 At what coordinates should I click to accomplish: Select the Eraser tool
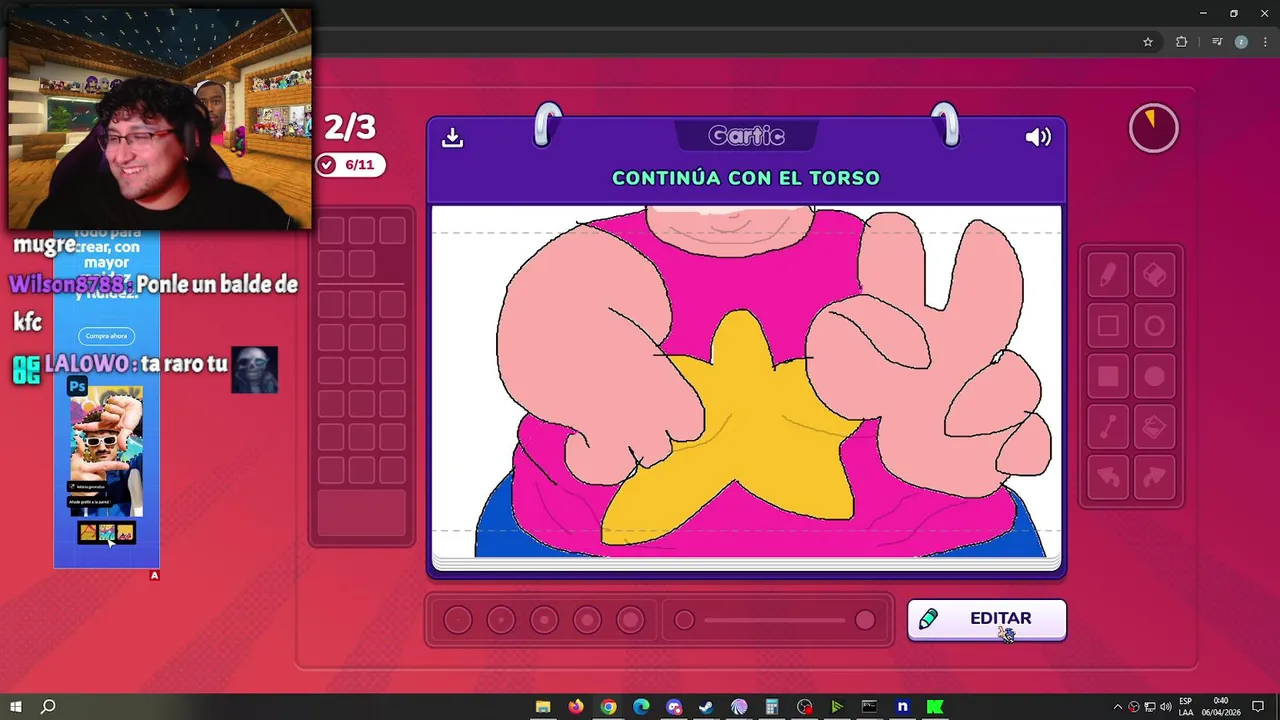[1155, 274]
